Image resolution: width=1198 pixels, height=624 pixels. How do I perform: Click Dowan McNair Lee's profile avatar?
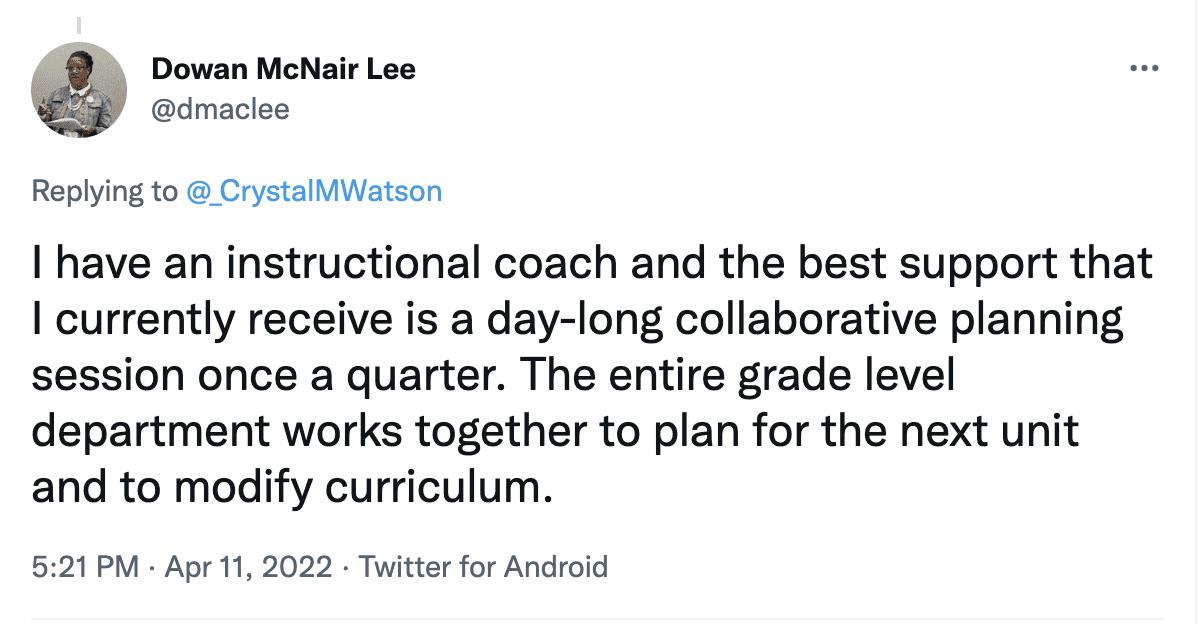coord(80,90)
